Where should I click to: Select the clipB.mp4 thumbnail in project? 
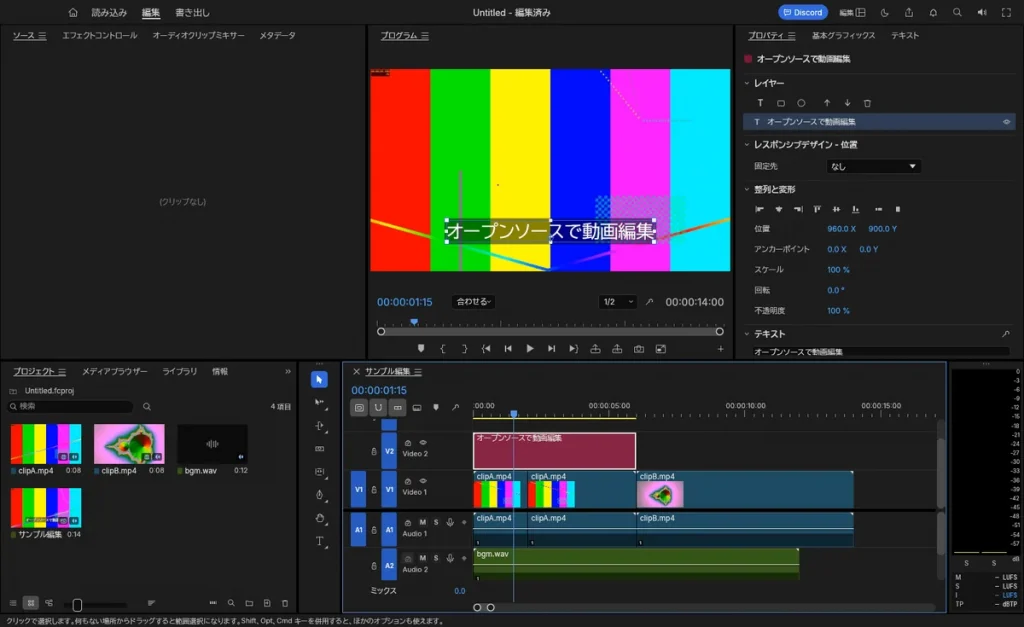tap(129, 443)
